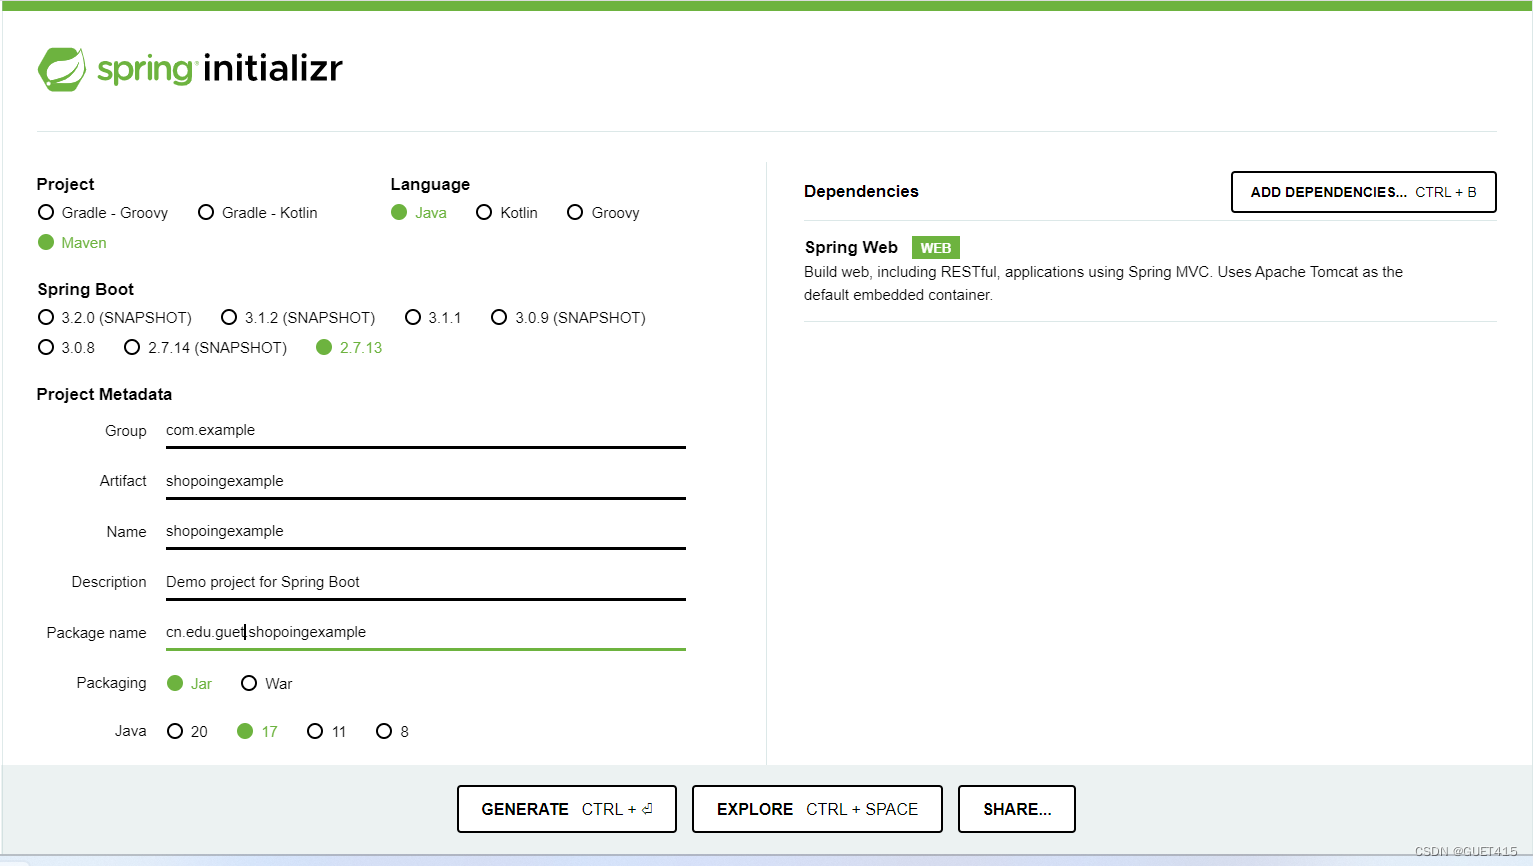Click the Dependencies heading
The height and width of the screenshot is (866, 1533).
point(861,191)
